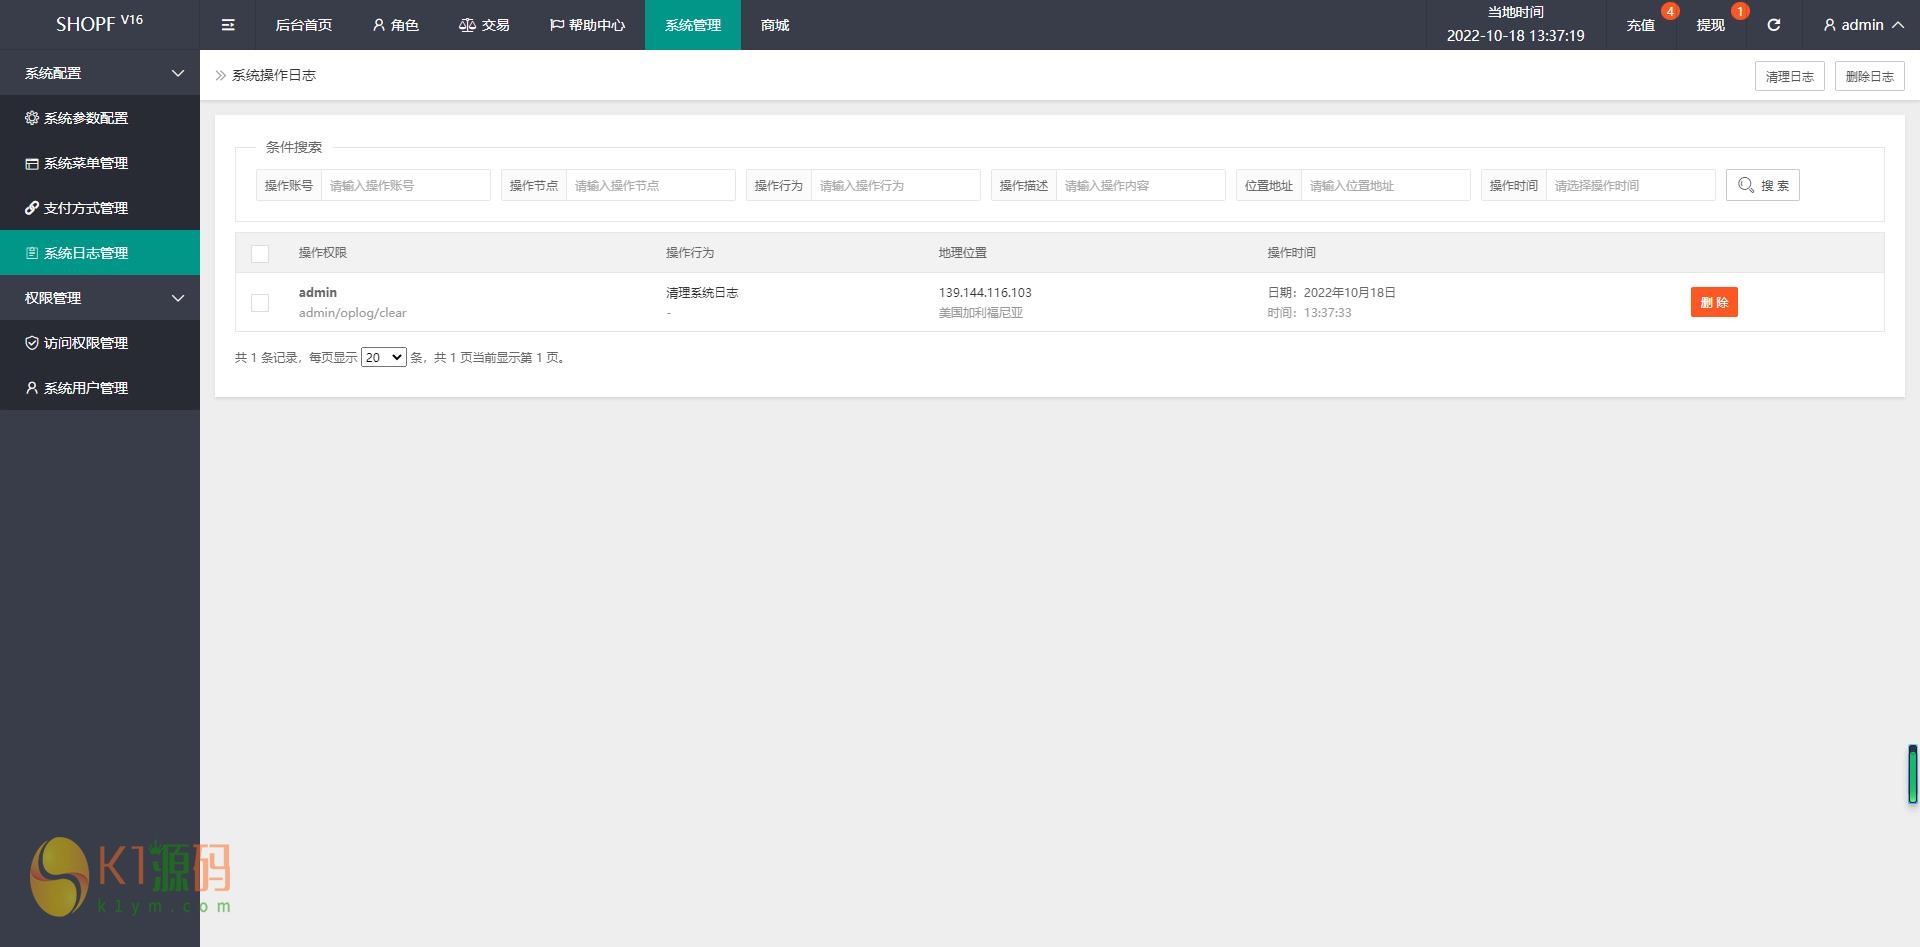The width and height of the screenshot is (1920, 947).
Task: Click the 提现 notification badge showing 1
Action: pyautogui.click(x=1740, y=11)
